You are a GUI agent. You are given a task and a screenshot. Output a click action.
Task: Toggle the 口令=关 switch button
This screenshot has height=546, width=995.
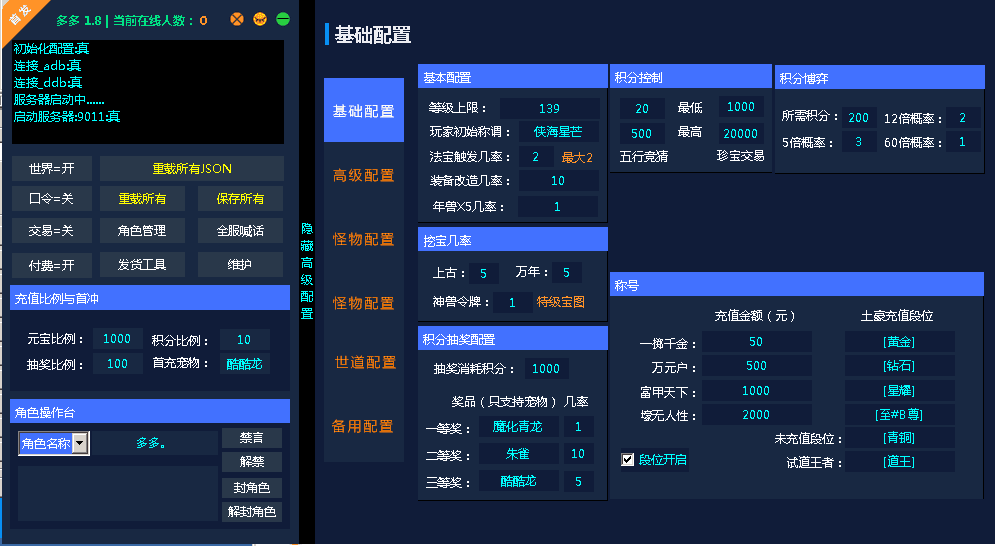(x=52, y=199)
